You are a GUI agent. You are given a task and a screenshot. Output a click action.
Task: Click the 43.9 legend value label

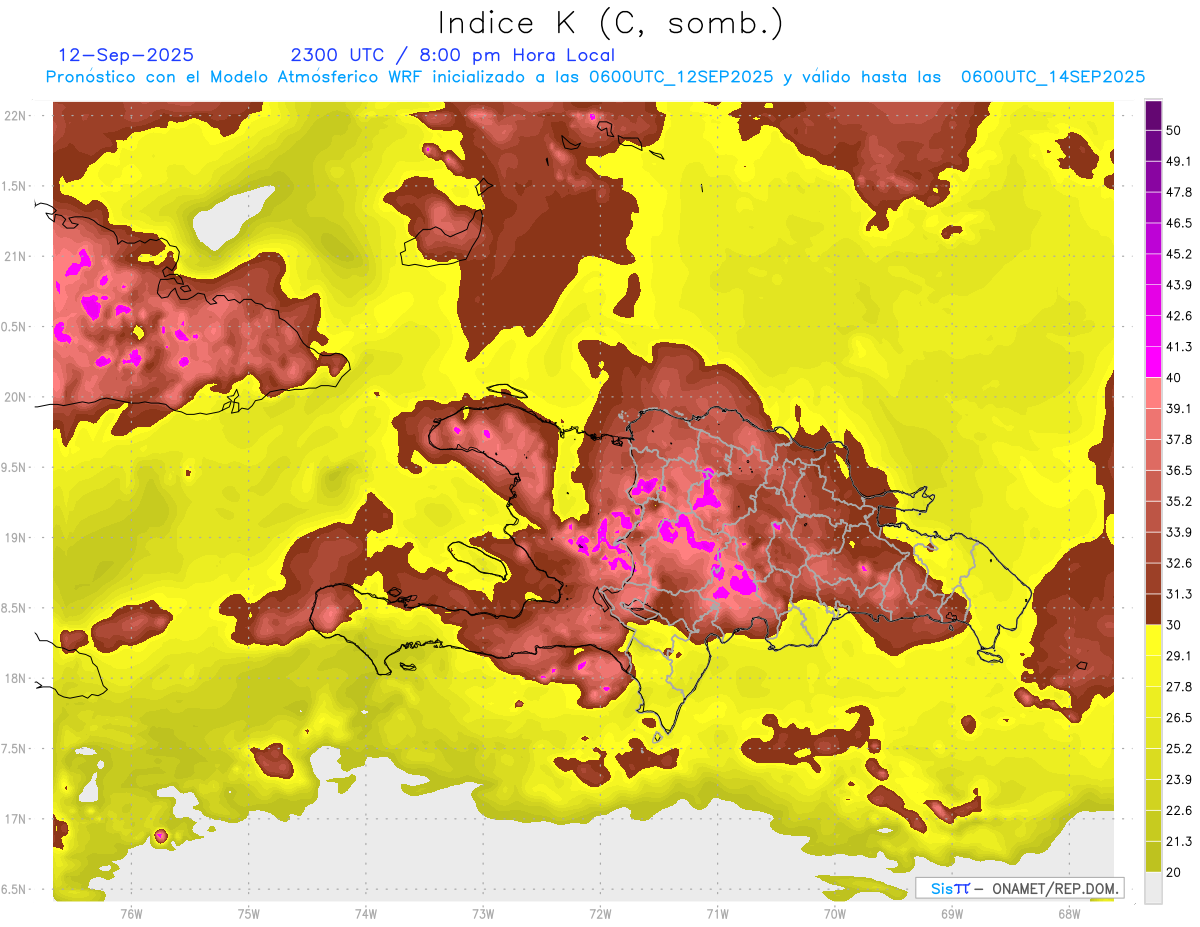(1180, 285)
